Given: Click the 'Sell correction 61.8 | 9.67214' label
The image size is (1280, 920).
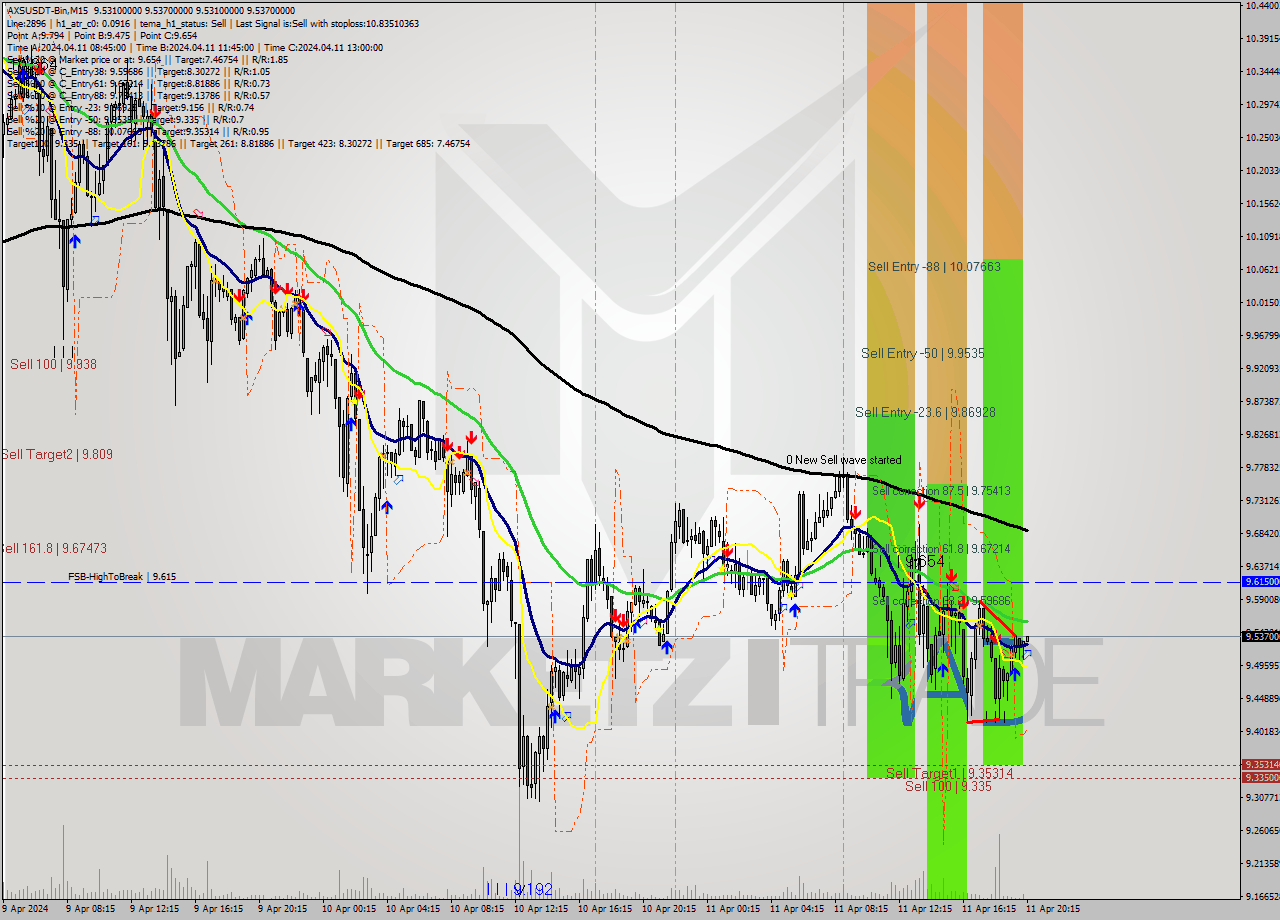Looking at the screenshot, I should 941,549.
